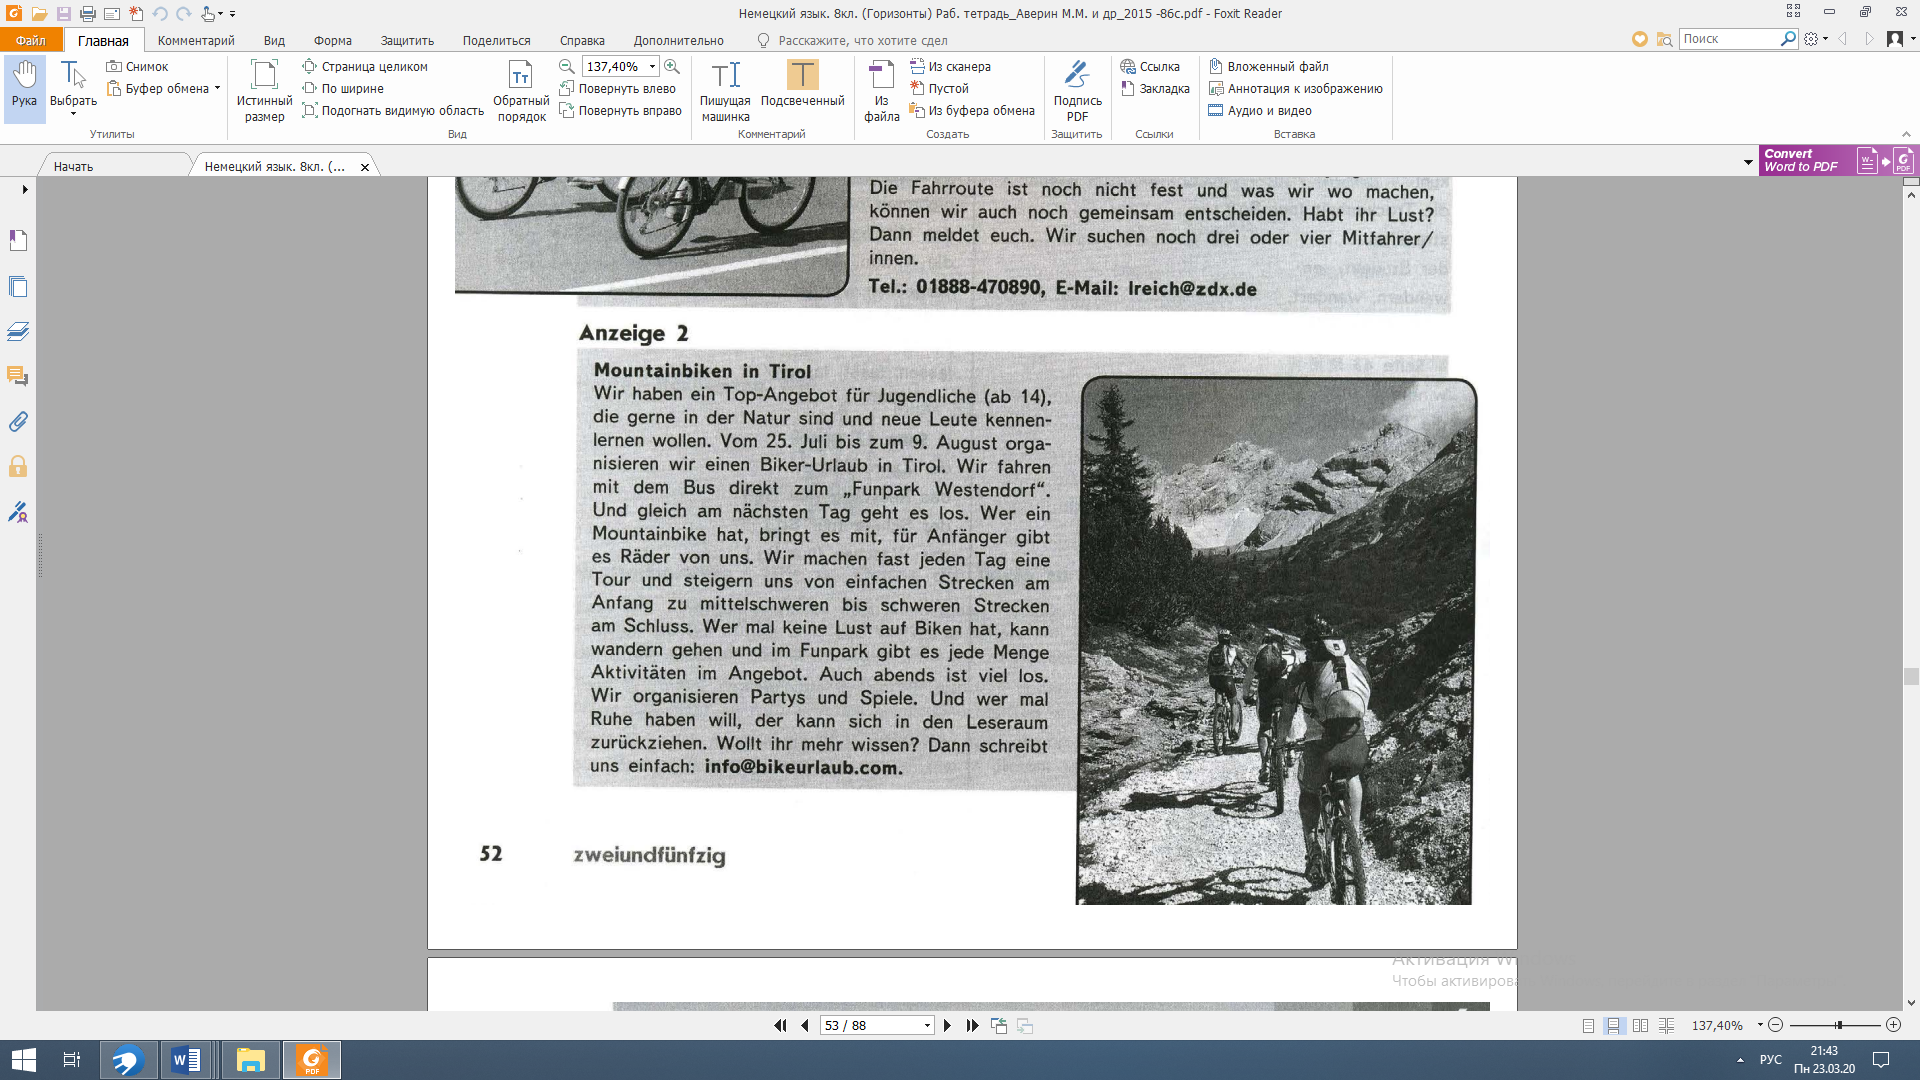Open the Attachments paperclip panel
Screen dimensions: 1920x1080
(x=18, y=422)
